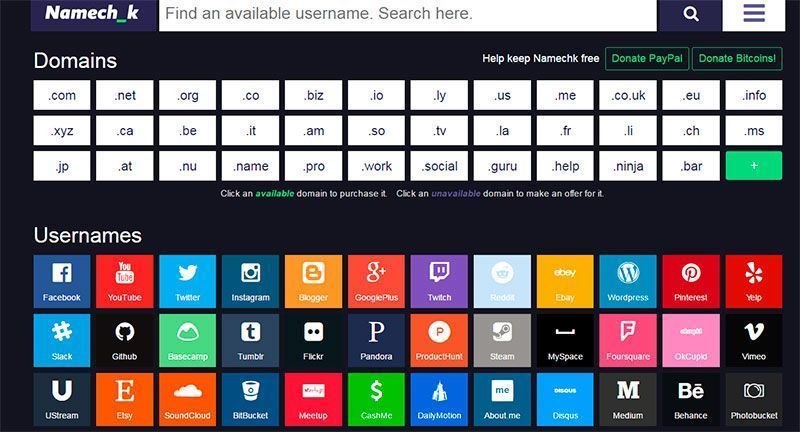Image resolution: width=800 pixels, height=432 pixels.
Task: Choose the .guru domain button
Action: pos(502,166)
